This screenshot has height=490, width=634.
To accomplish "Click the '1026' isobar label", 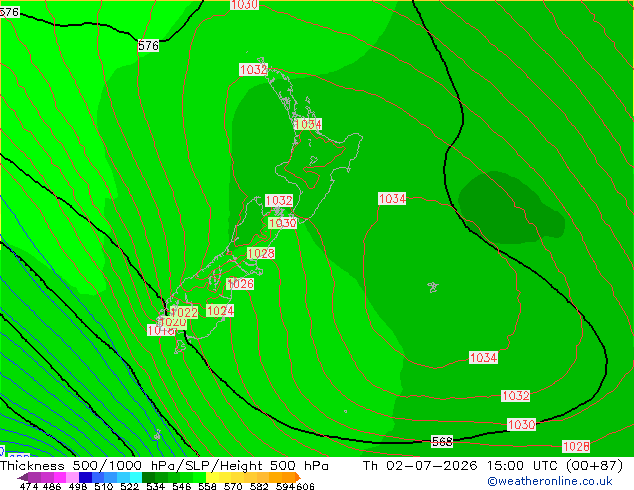I will click(x=240, y=284).
